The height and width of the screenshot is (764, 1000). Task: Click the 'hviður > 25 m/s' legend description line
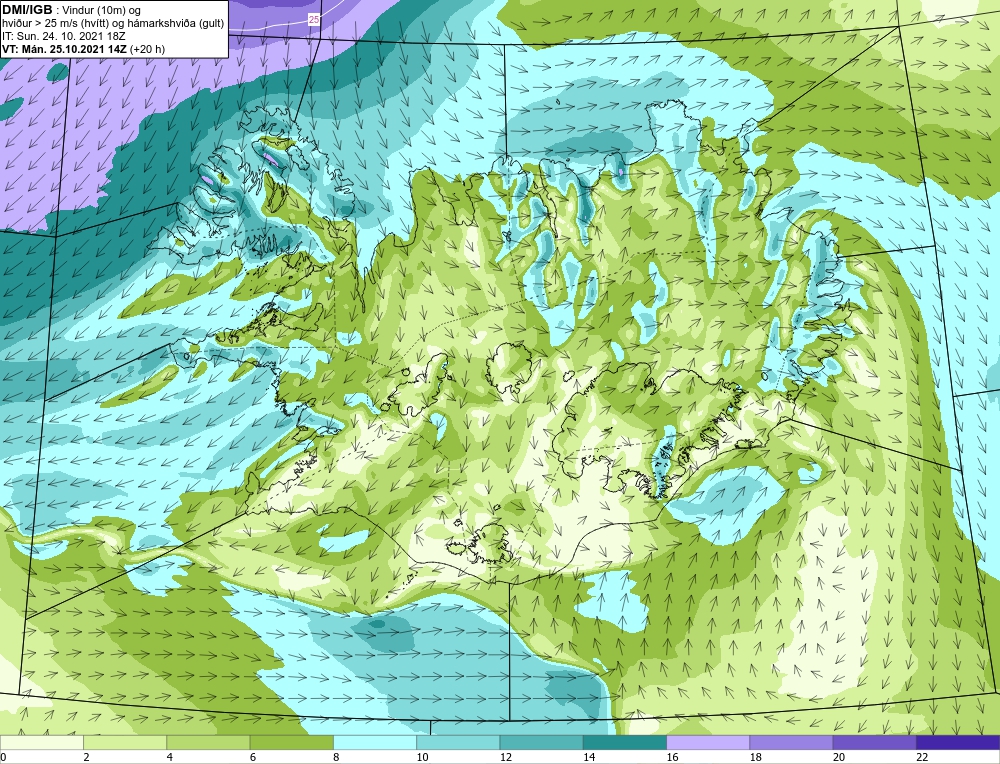tap(113, 24)
